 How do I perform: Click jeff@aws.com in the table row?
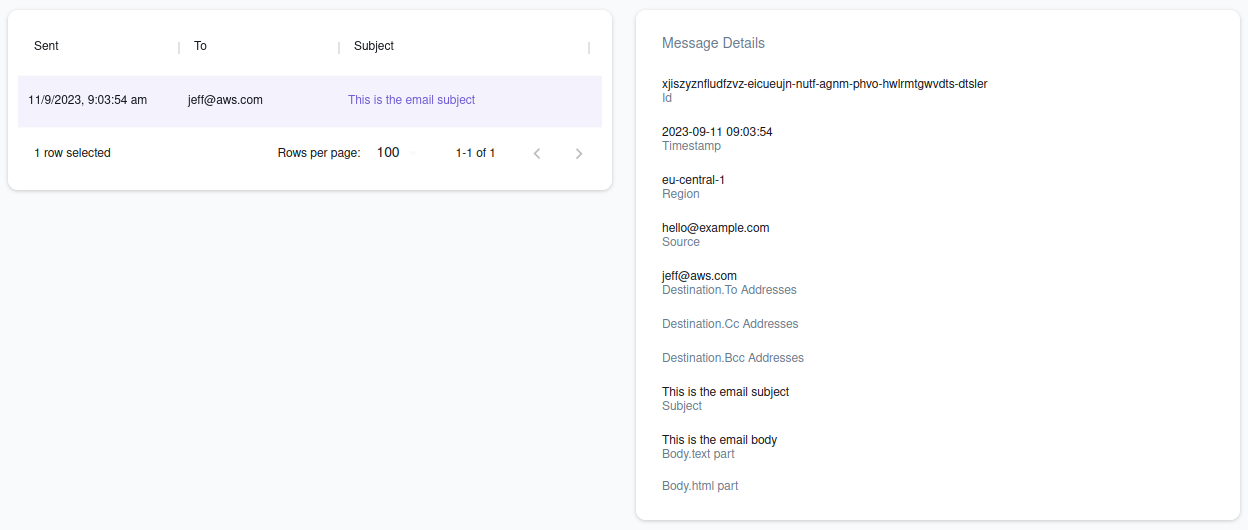(x=225, y=100)
